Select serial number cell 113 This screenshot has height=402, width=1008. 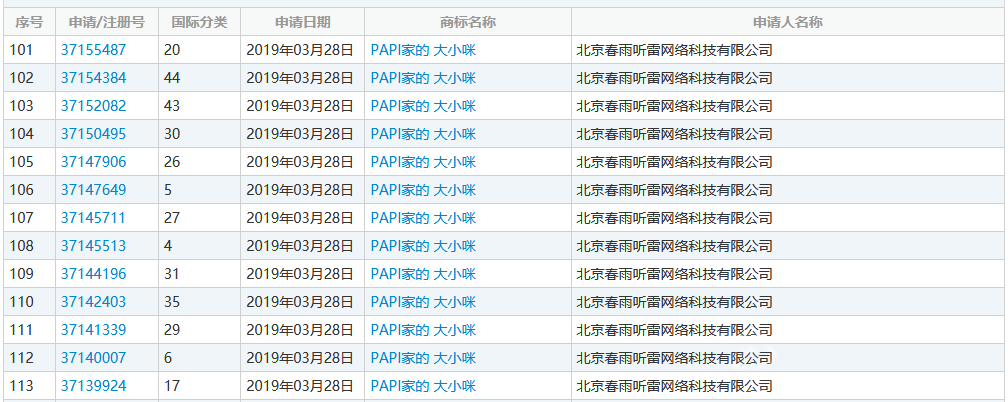[x=29, y=387]
